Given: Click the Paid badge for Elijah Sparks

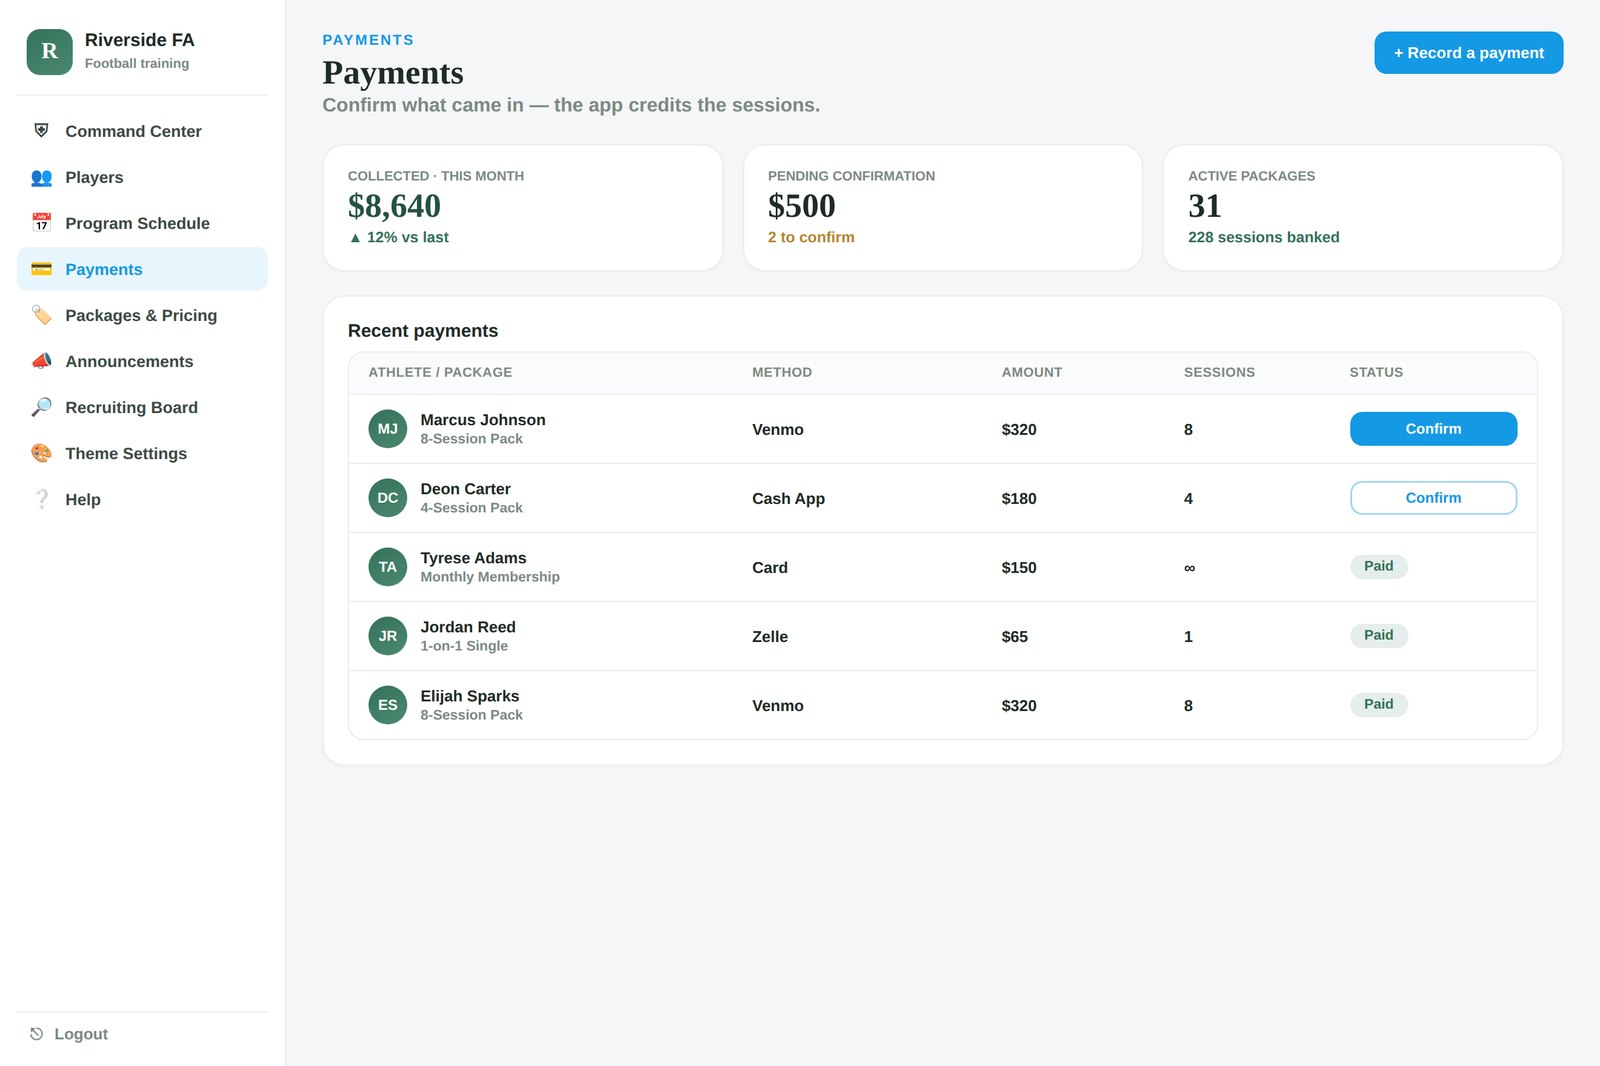Looking at the screenshot, I should (x=1379, y=704).
